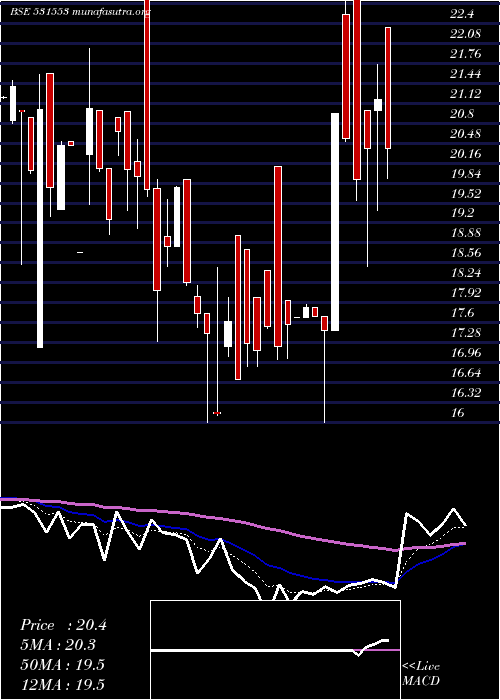Select the 17.92 price axis label
The height and width of the screenshot is (700, 500).
point(466,292)
